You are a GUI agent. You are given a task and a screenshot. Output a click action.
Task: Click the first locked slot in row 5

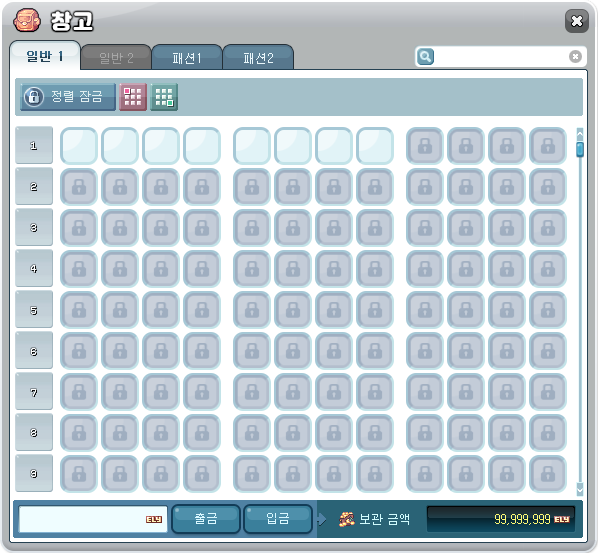[79, 310]
